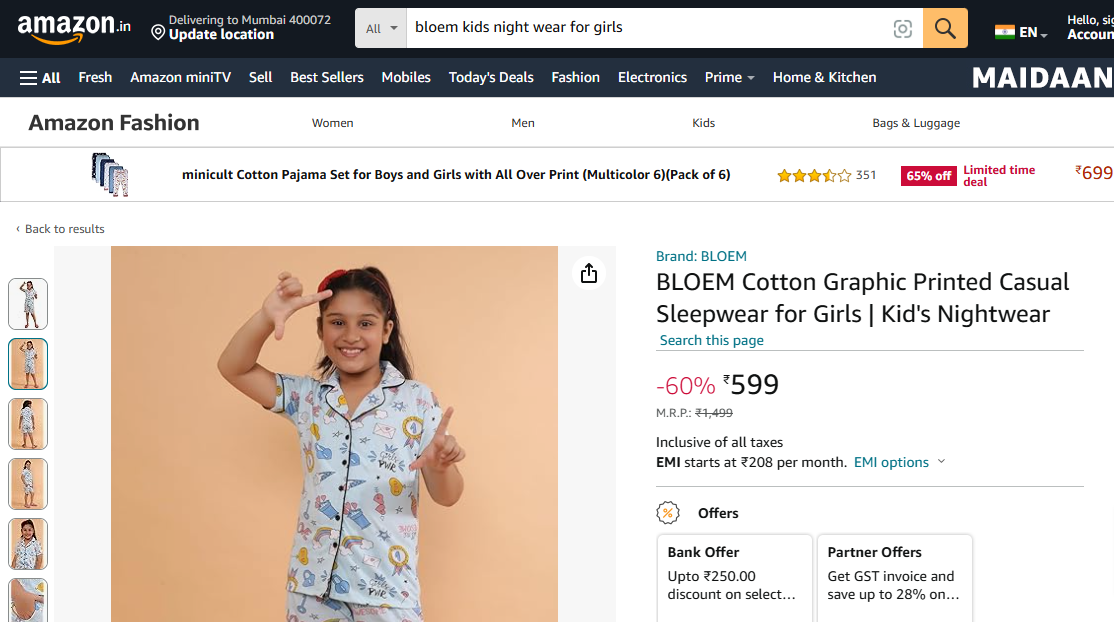
Task: Click the Offers percent badge icon
Action: pos(667,513)
